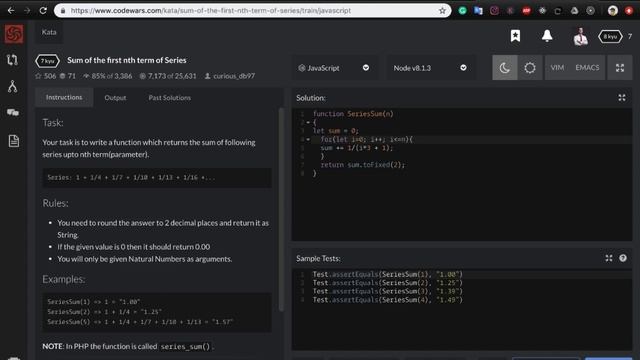Expand the Sample Tests panel
Image resolution: width=640 pixels, height=360 pixels.
[609, 258]
